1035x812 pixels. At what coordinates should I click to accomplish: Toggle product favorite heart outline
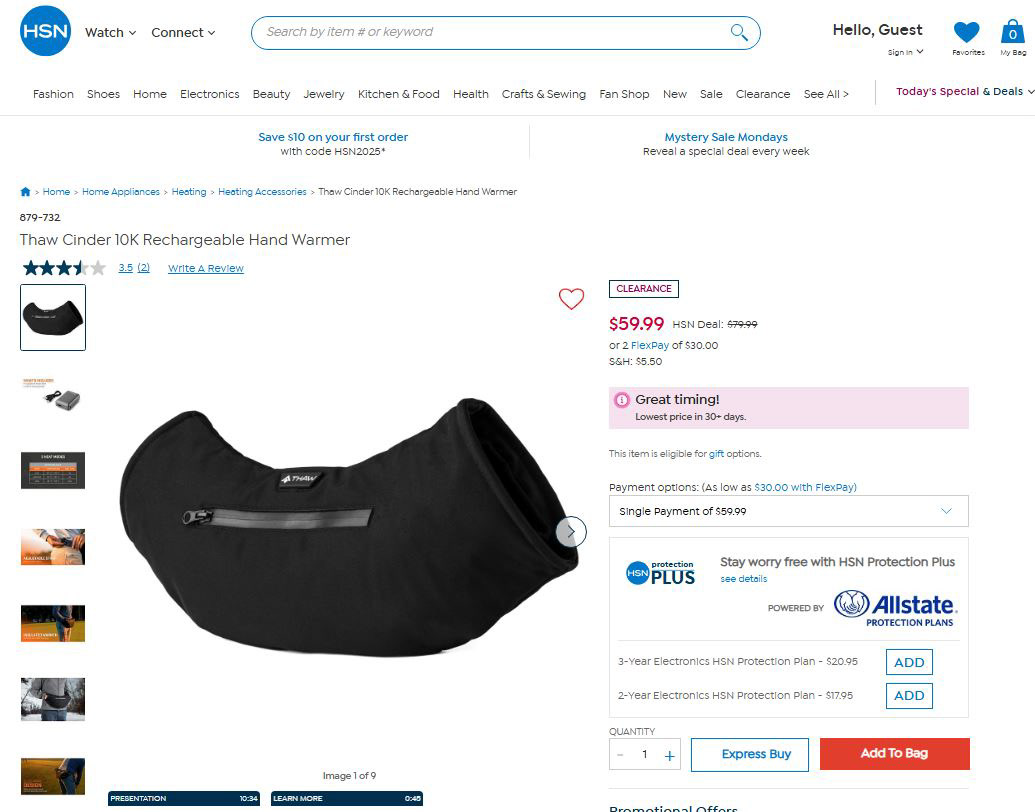tap(572, 299)
